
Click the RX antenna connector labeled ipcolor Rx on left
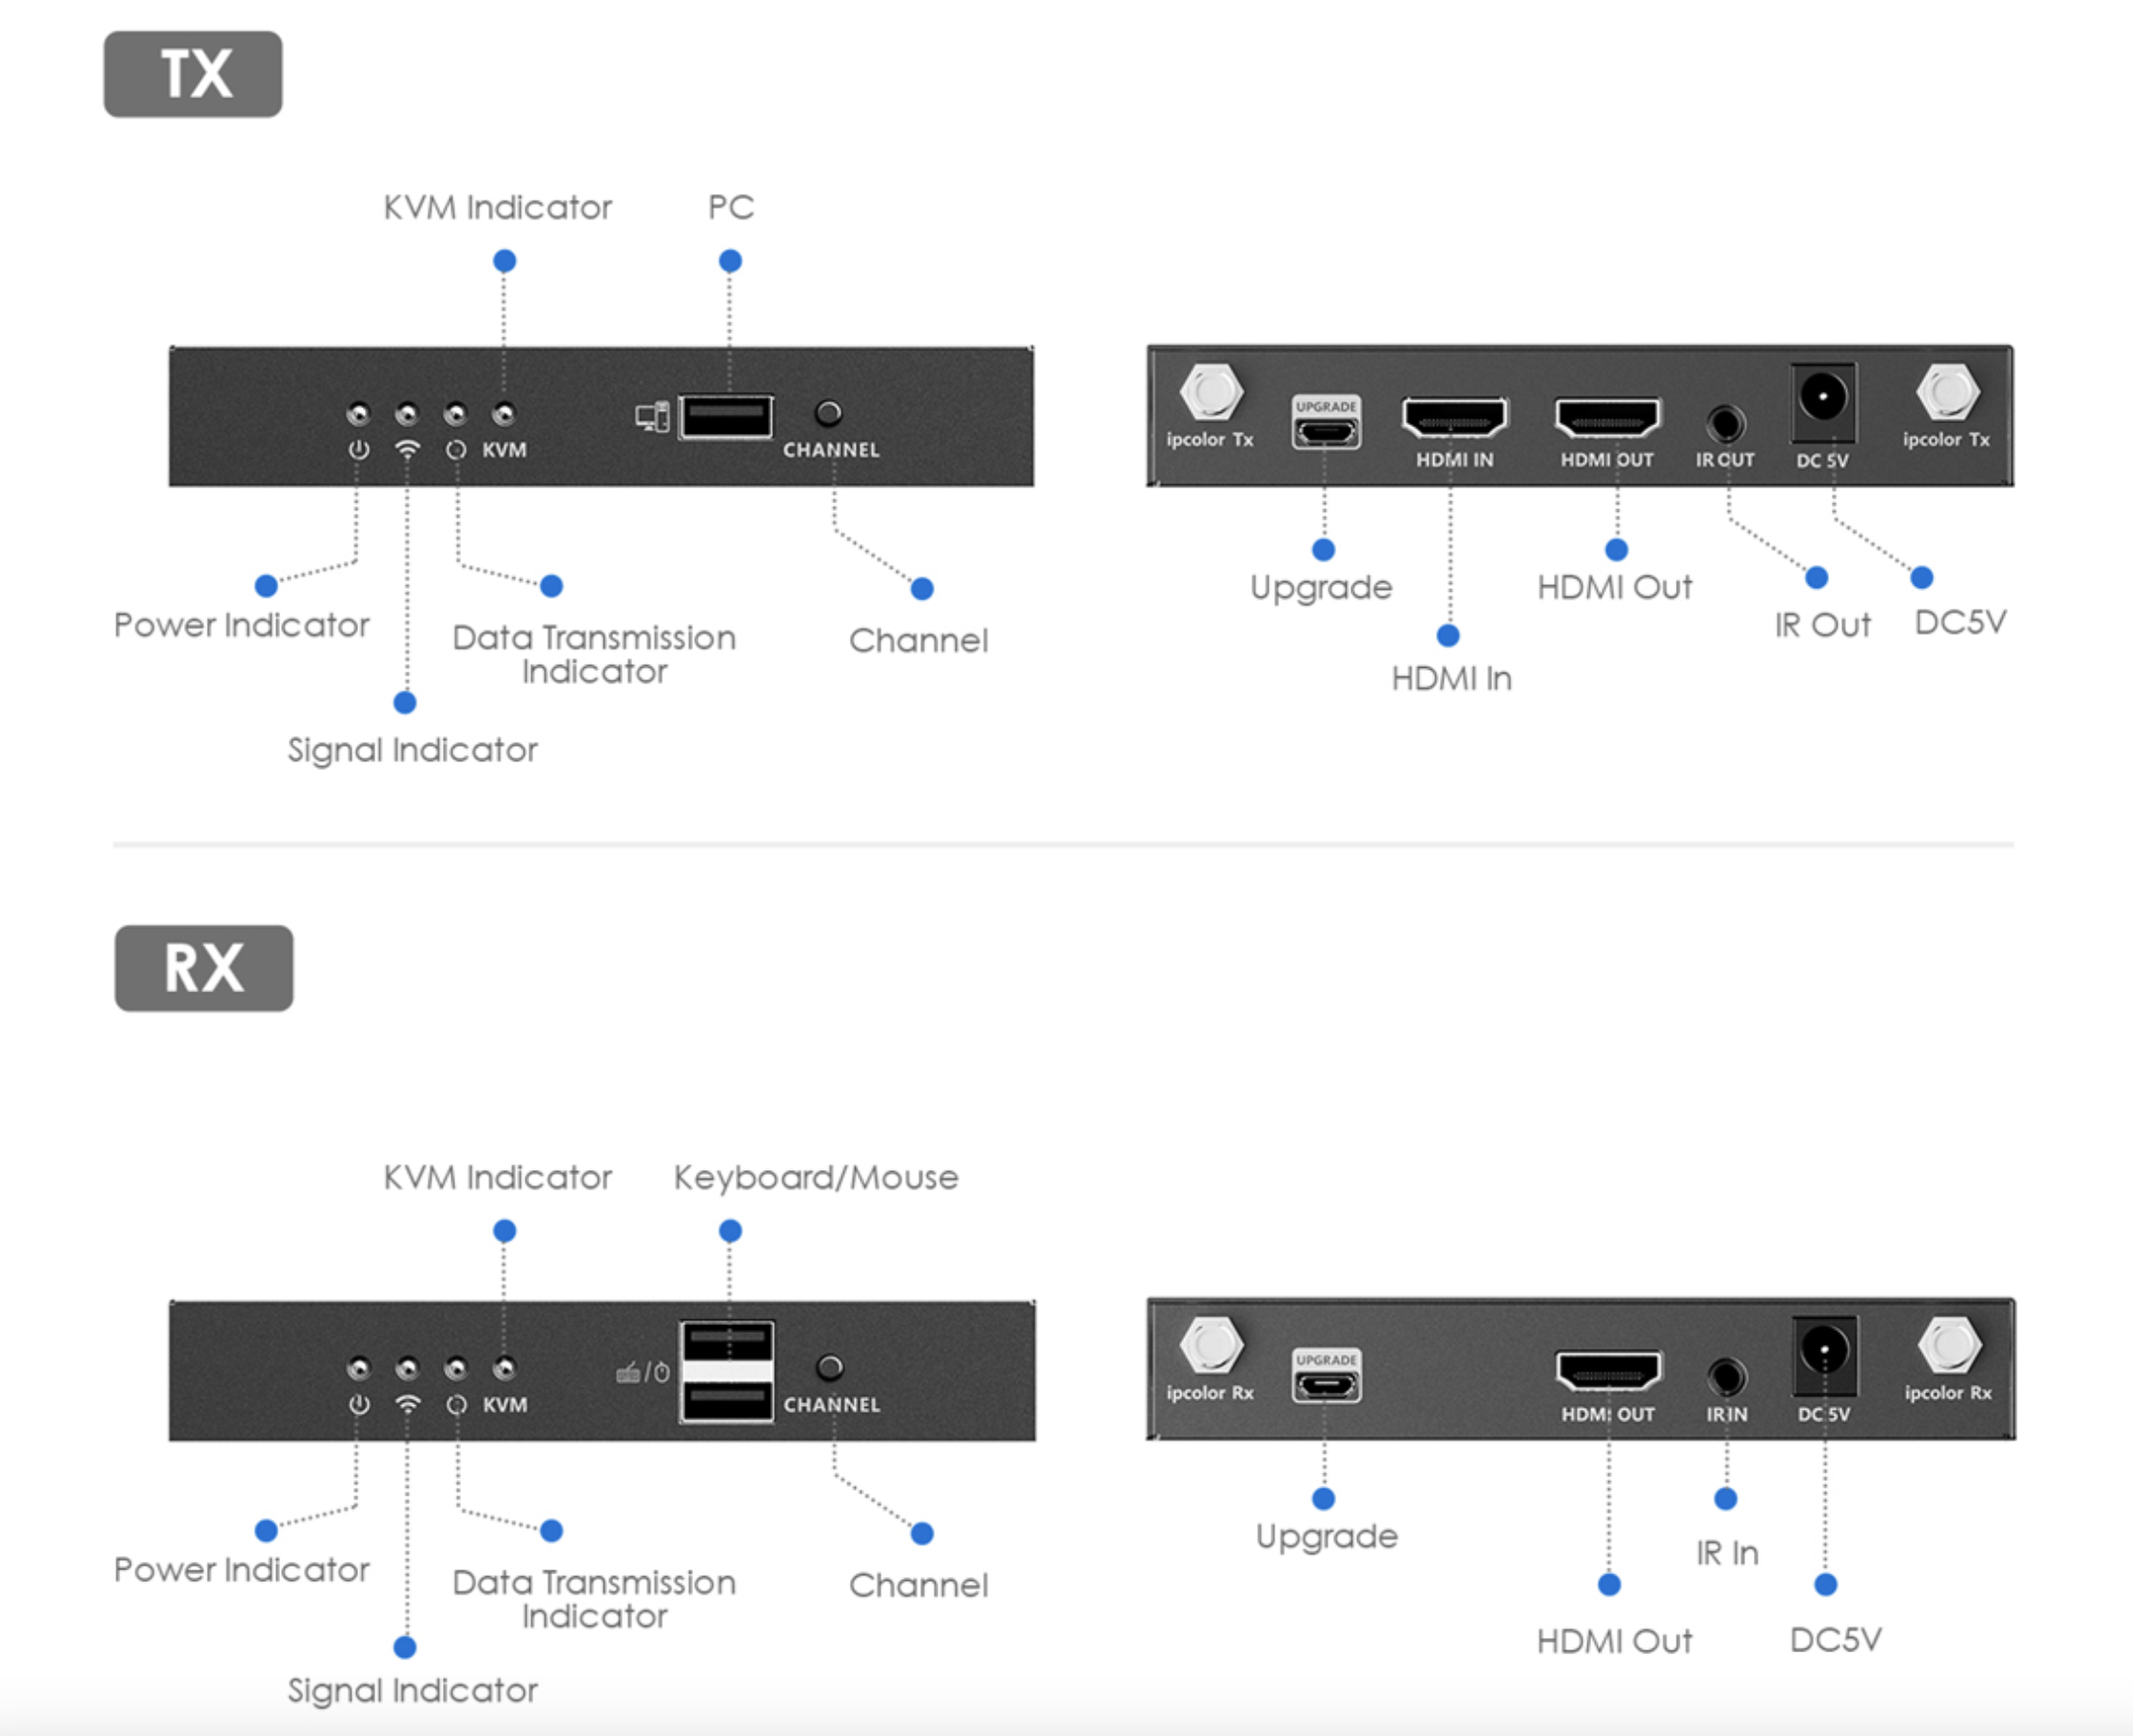tap(1211, 1344)
